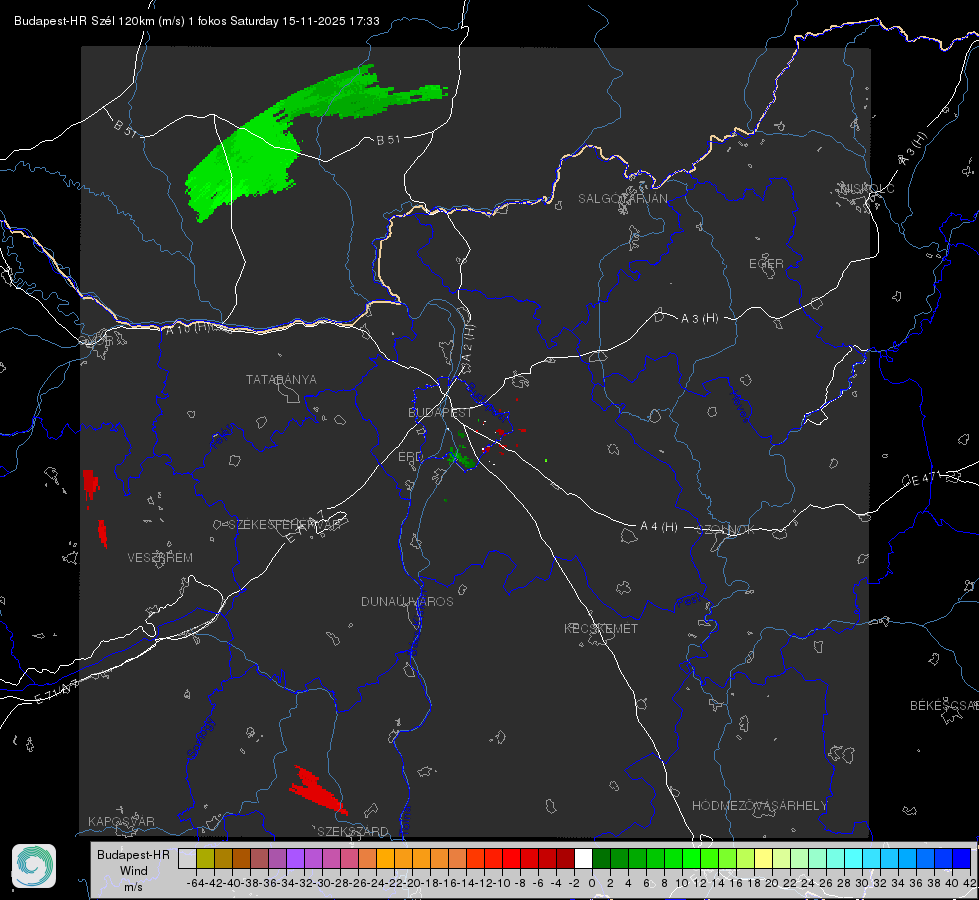
Task: Select the olive swatch between -64 and -42
Action: point(205,859)
